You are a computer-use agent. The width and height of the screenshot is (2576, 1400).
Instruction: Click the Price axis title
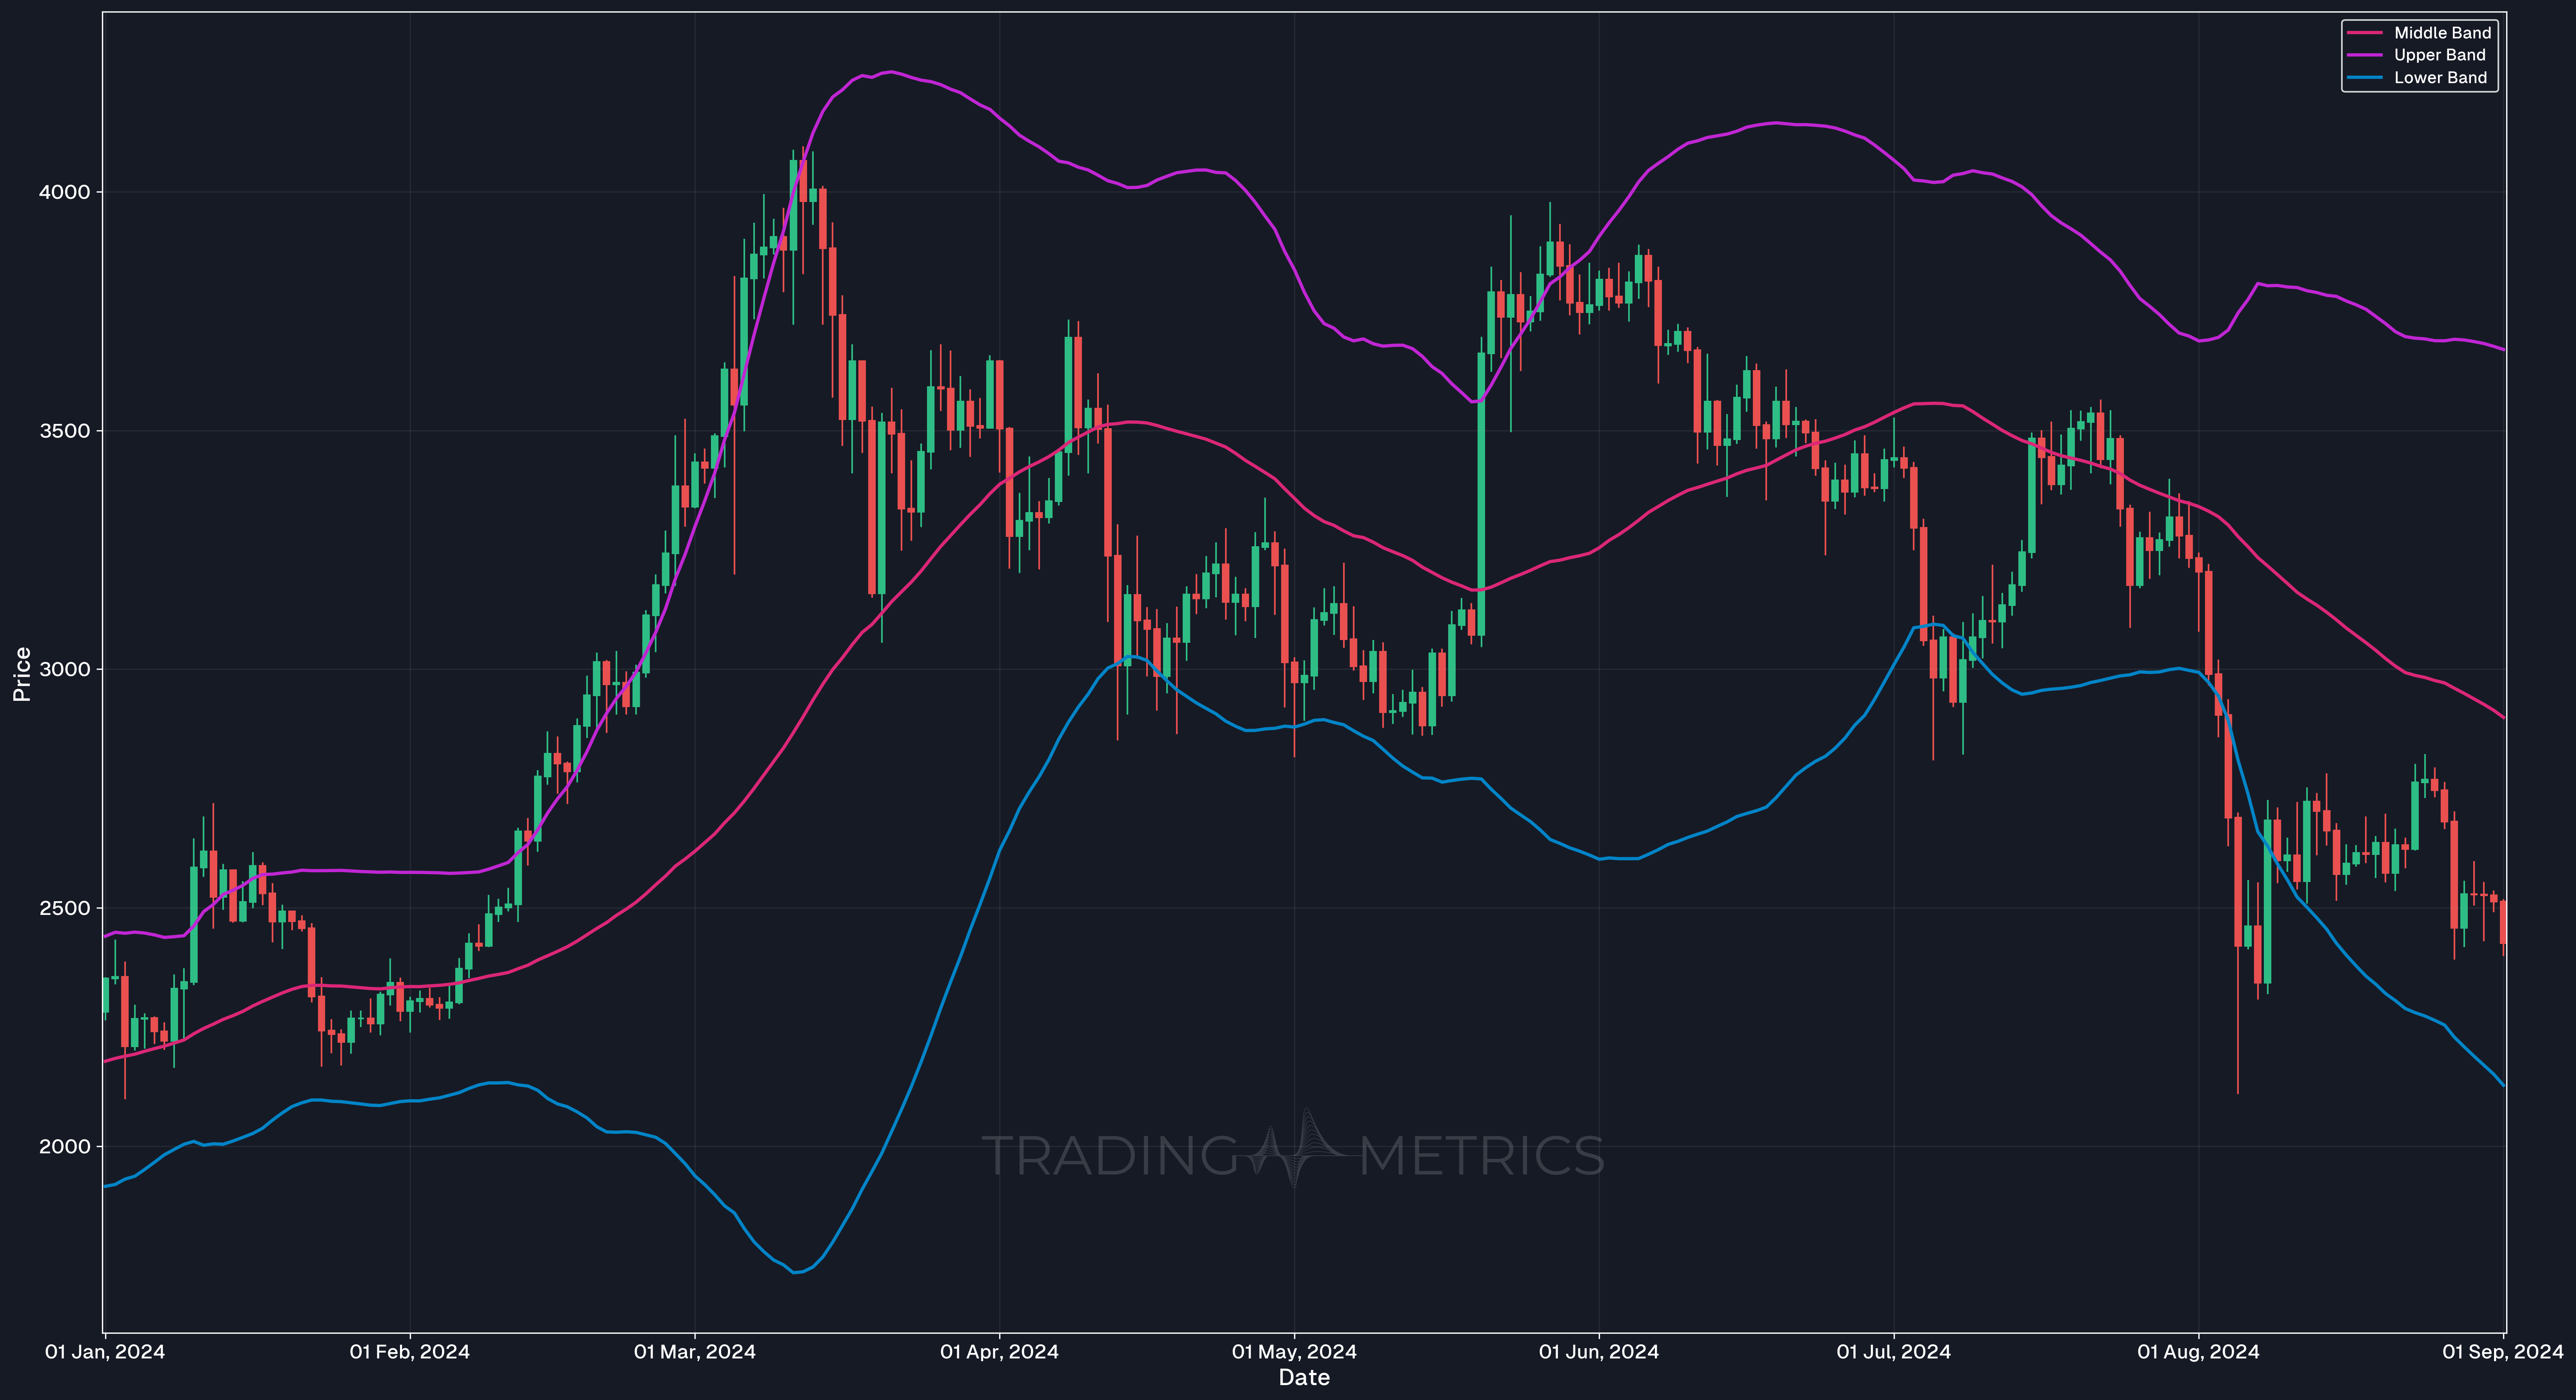click(21, 674)
